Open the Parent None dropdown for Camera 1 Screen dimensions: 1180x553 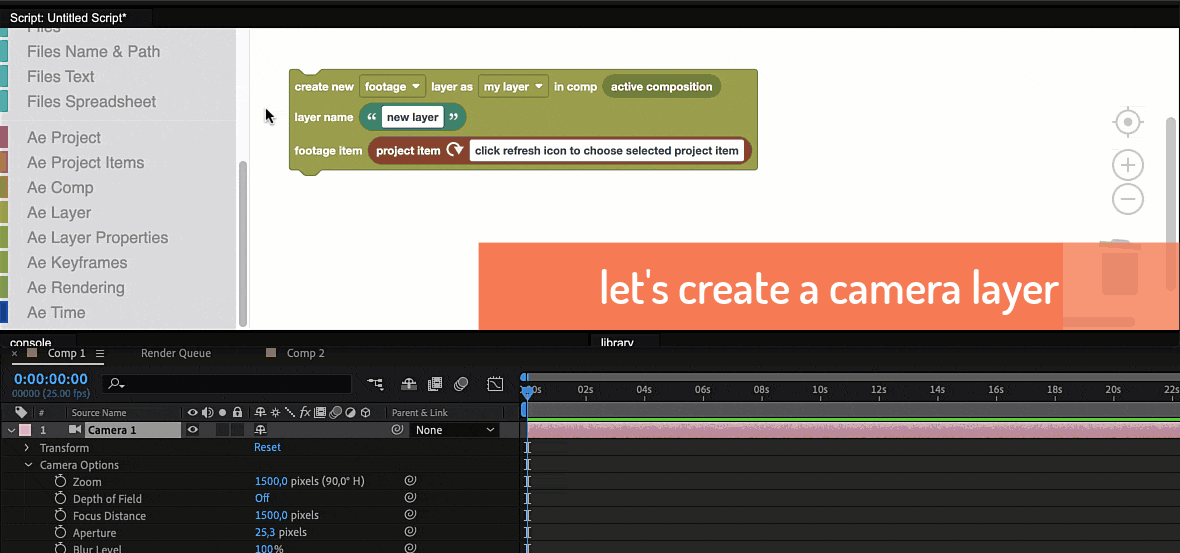click(x=454, y=430)
